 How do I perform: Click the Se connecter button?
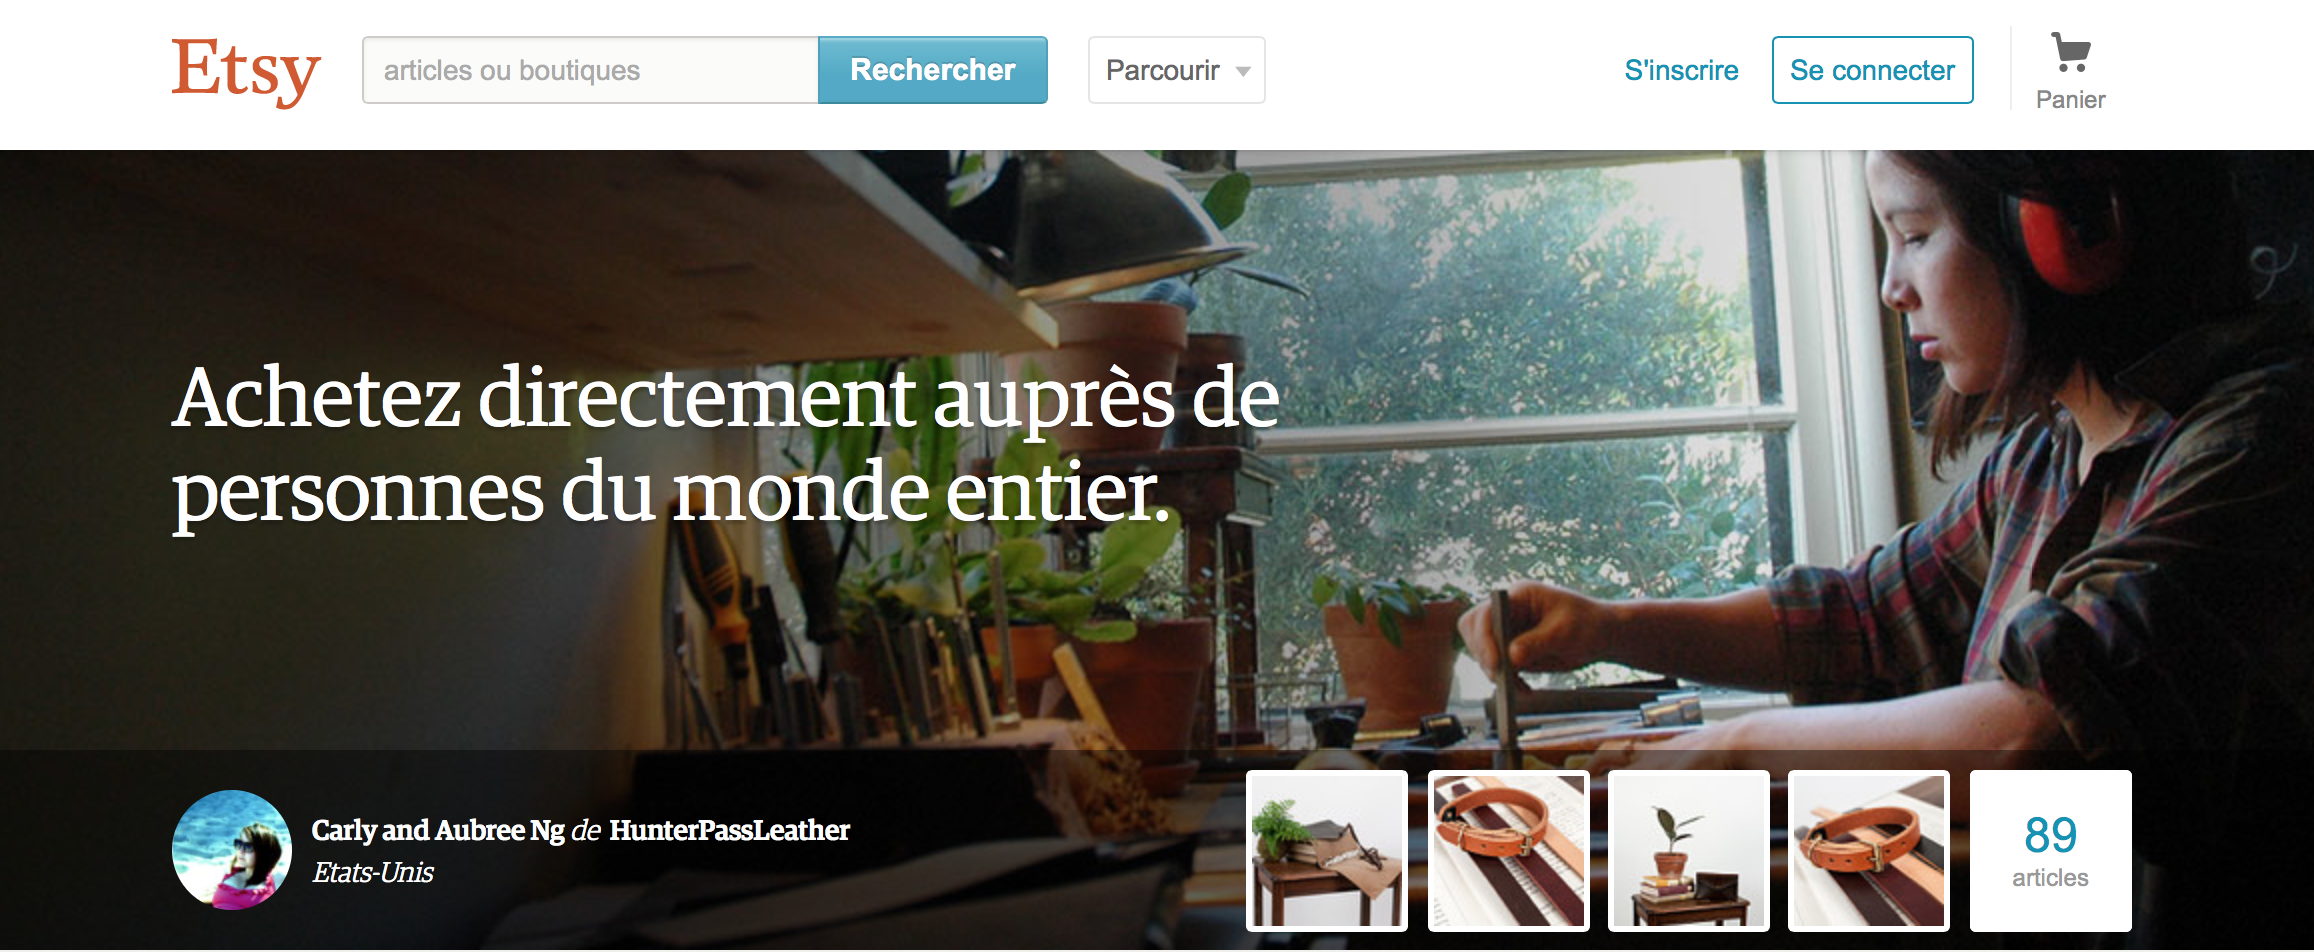[1872, 70]
